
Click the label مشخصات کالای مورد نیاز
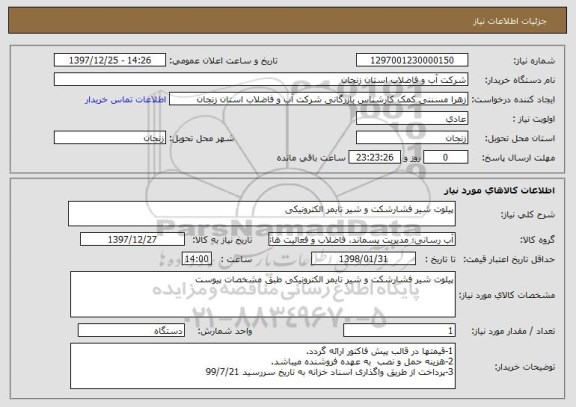click(x=507, y=295)
